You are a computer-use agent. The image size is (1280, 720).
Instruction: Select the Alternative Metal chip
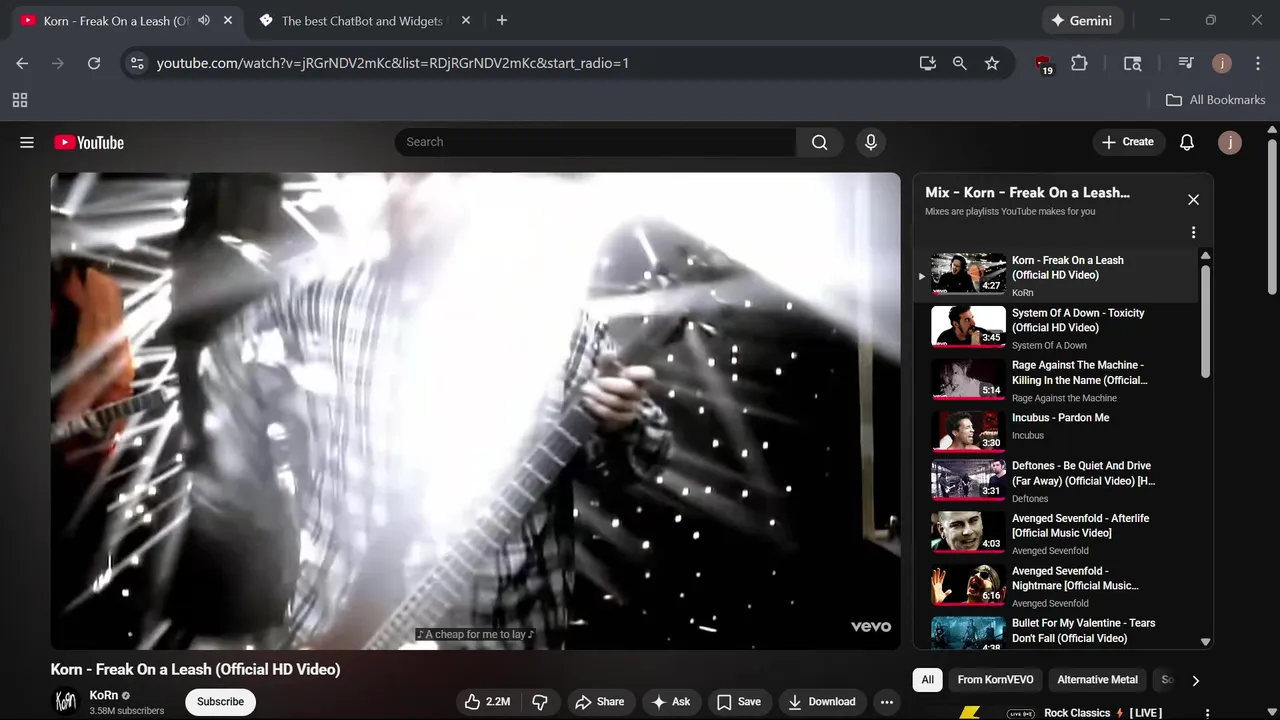coord(1097,680)
